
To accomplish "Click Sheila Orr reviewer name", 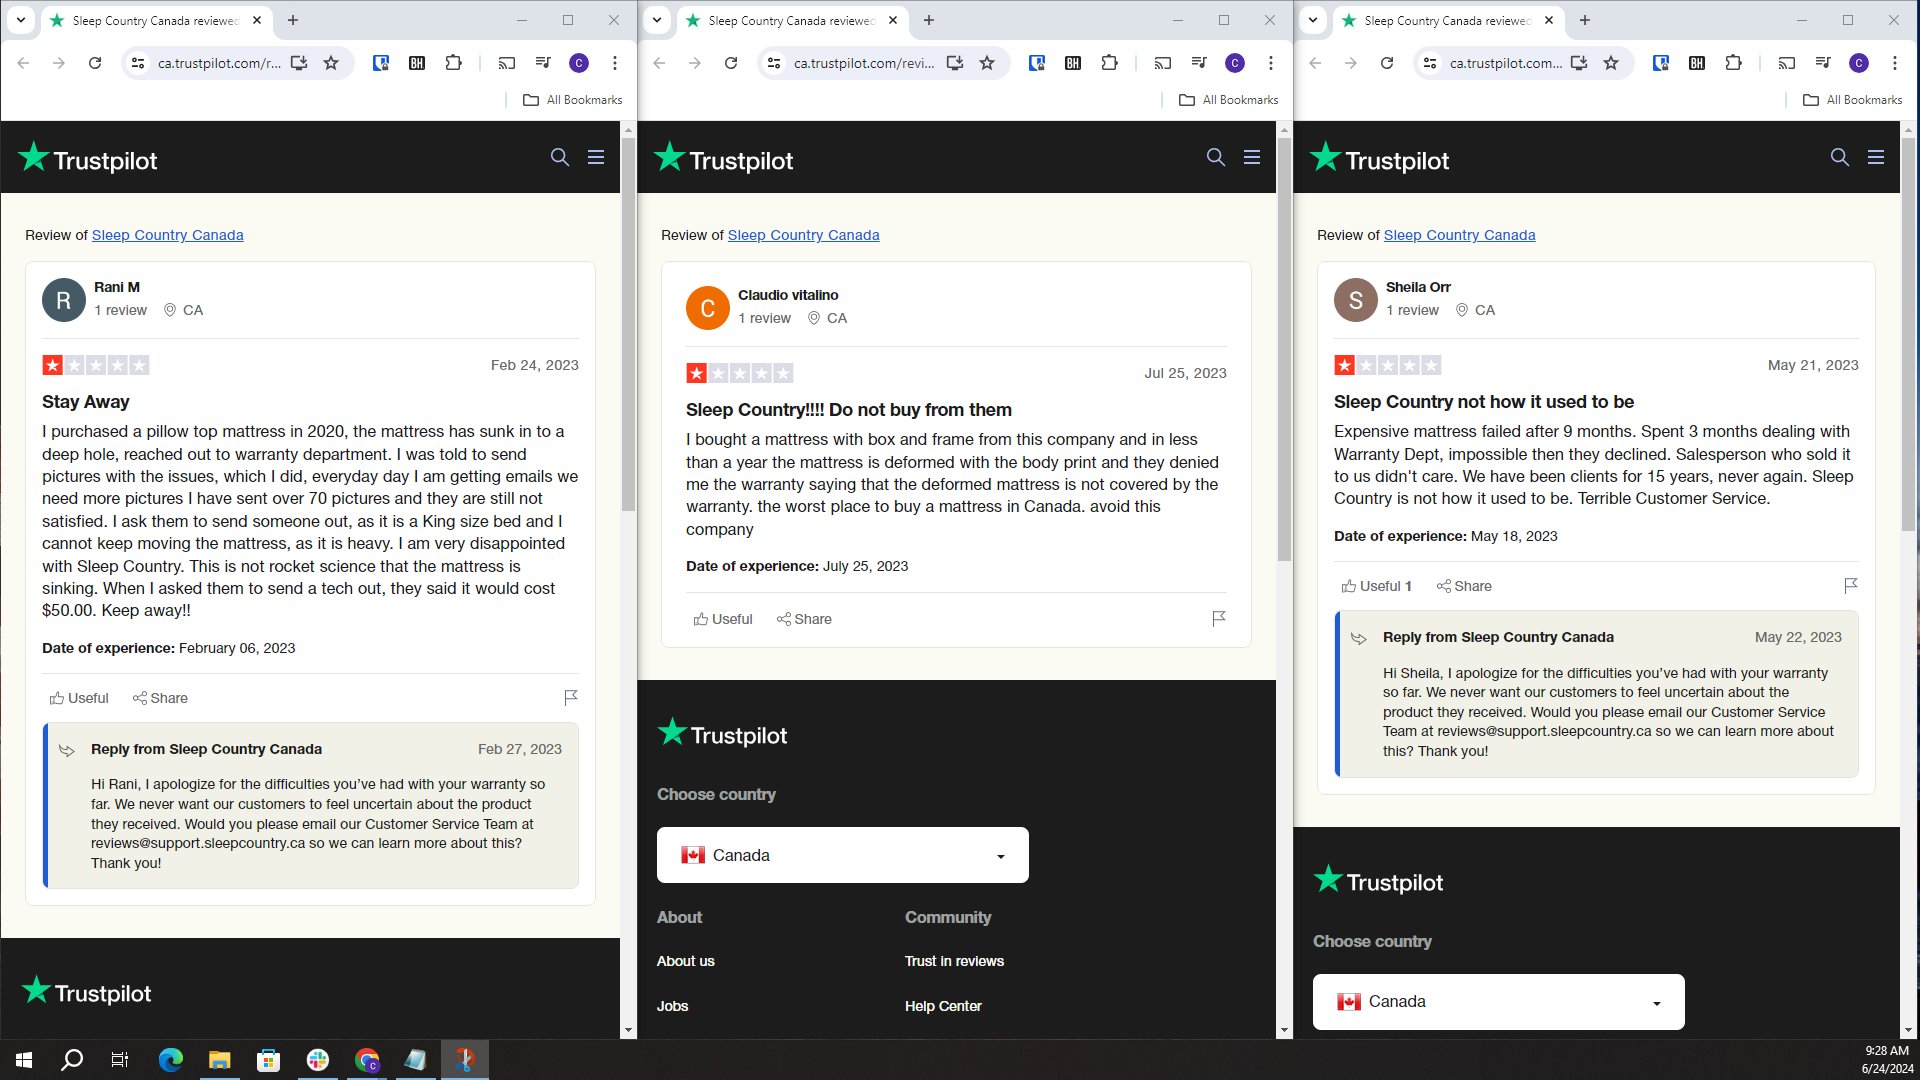I will (1418, 287).
